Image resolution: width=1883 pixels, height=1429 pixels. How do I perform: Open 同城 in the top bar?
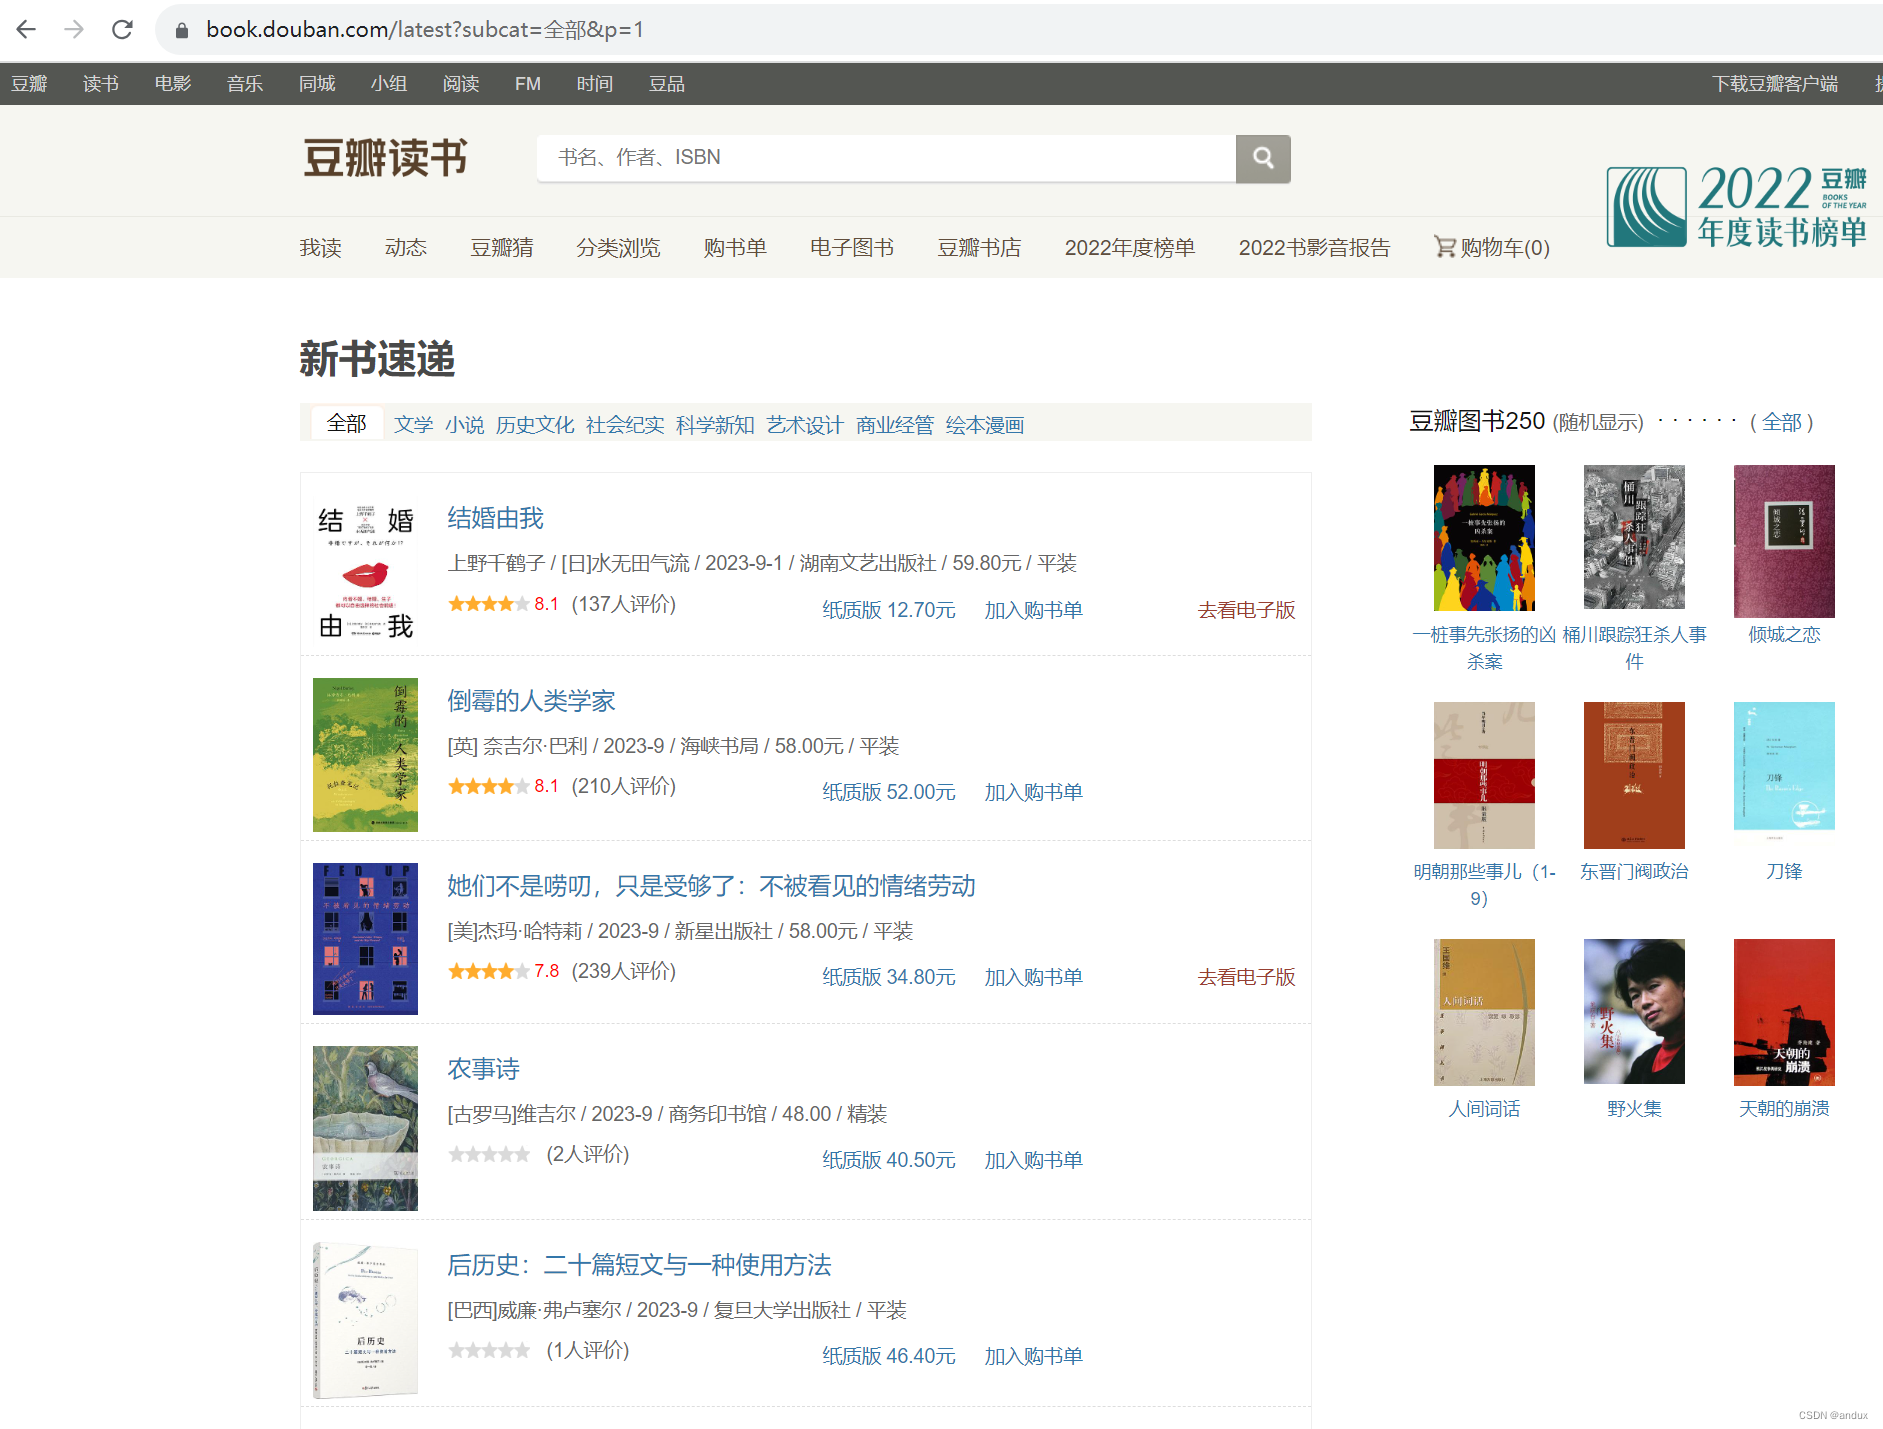317,84
